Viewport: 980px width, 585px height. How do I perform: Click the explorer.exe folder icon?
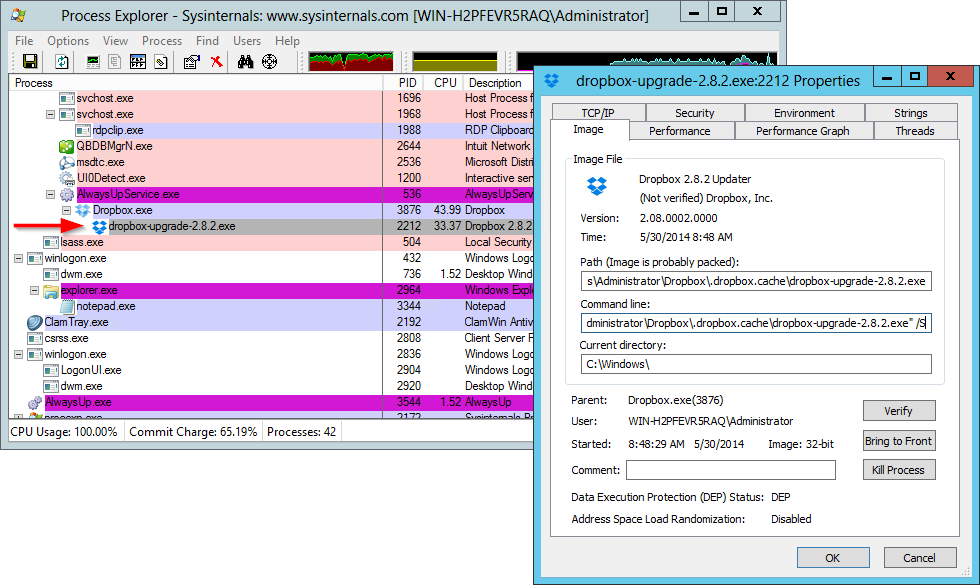click(x=51, y=291)
